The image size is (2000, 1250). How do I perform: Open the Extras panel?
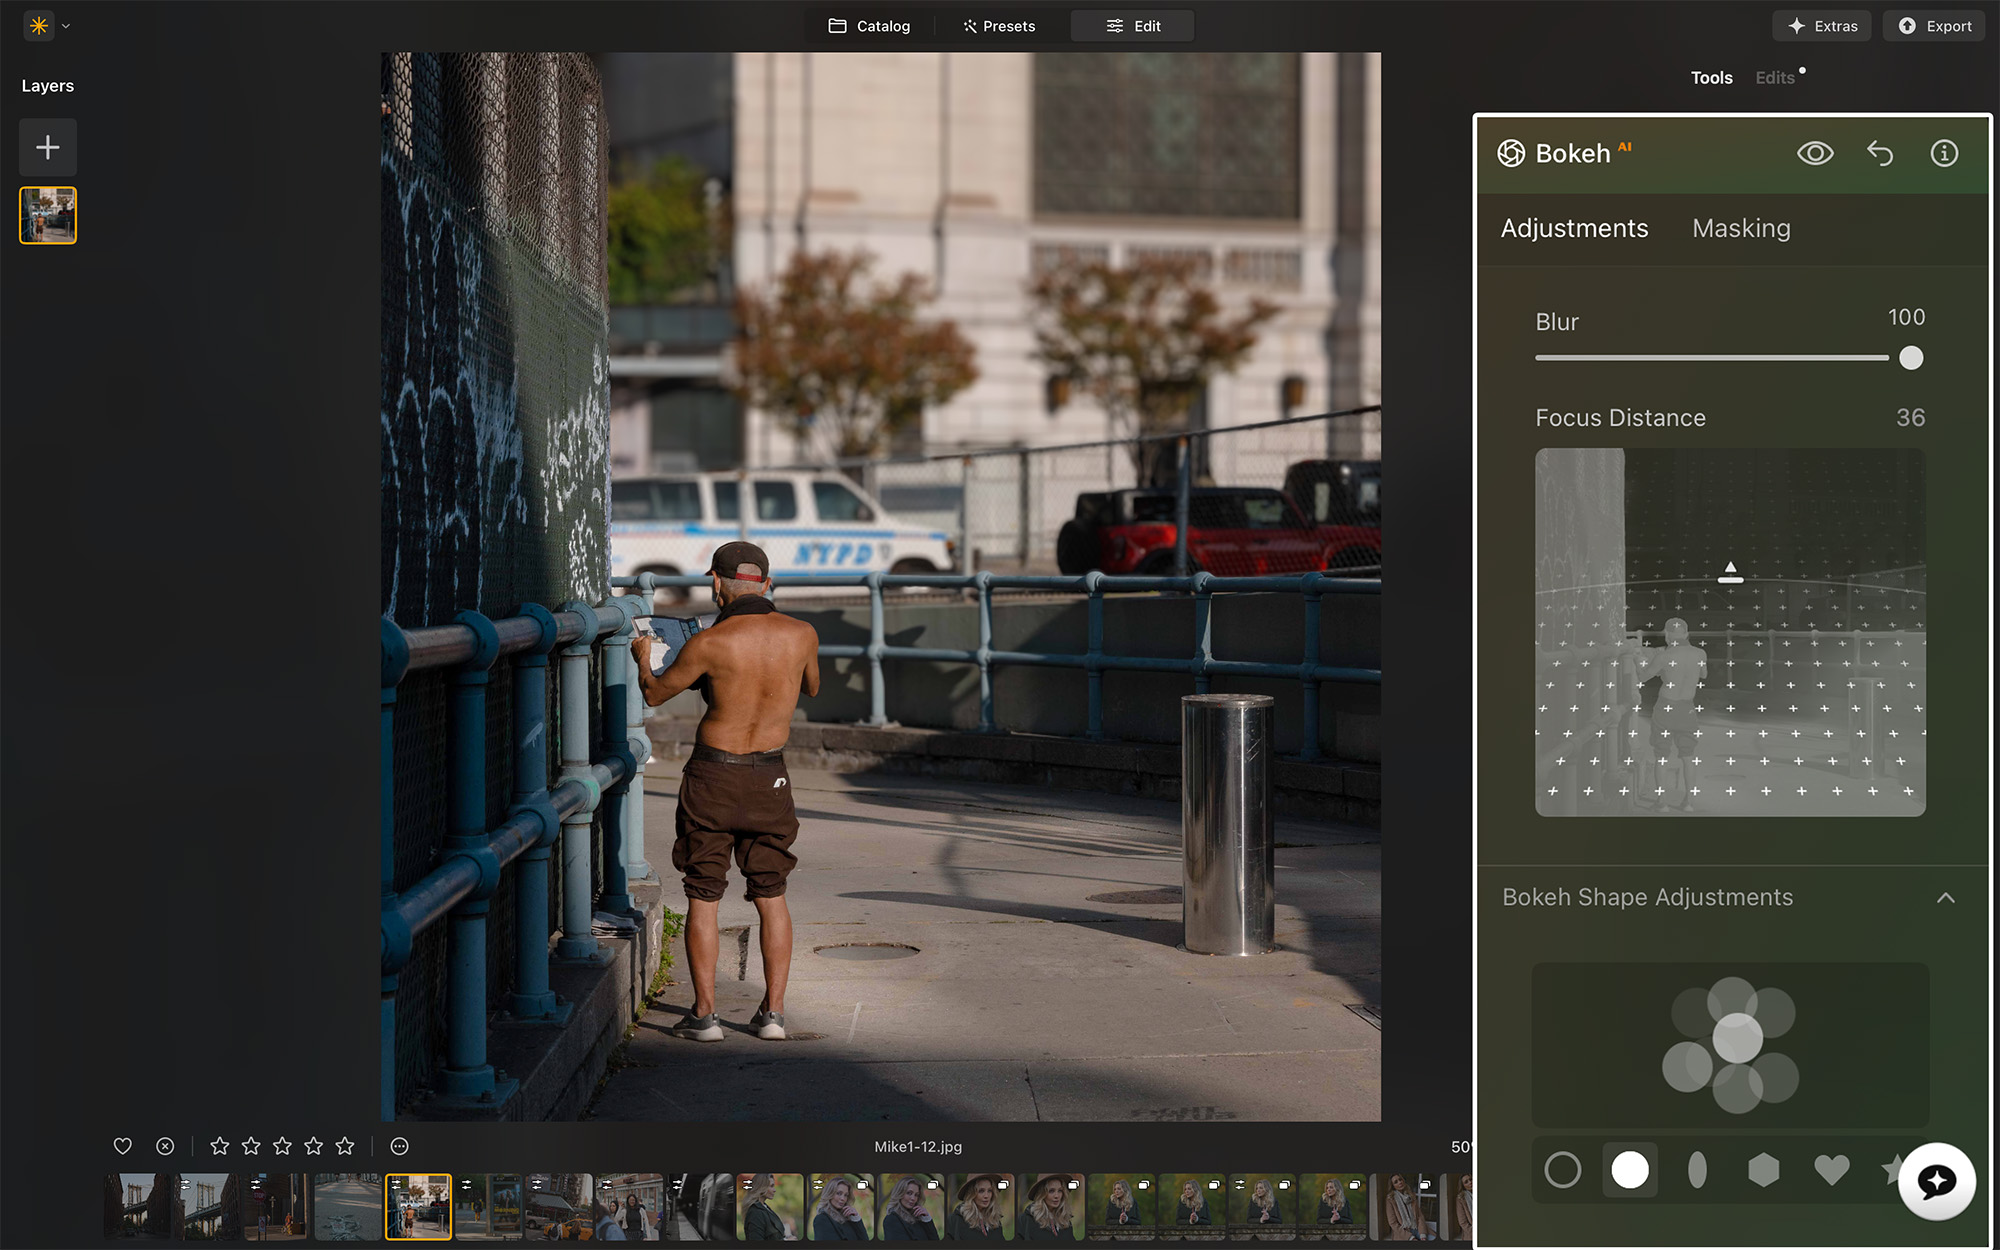coord(1821,26)
